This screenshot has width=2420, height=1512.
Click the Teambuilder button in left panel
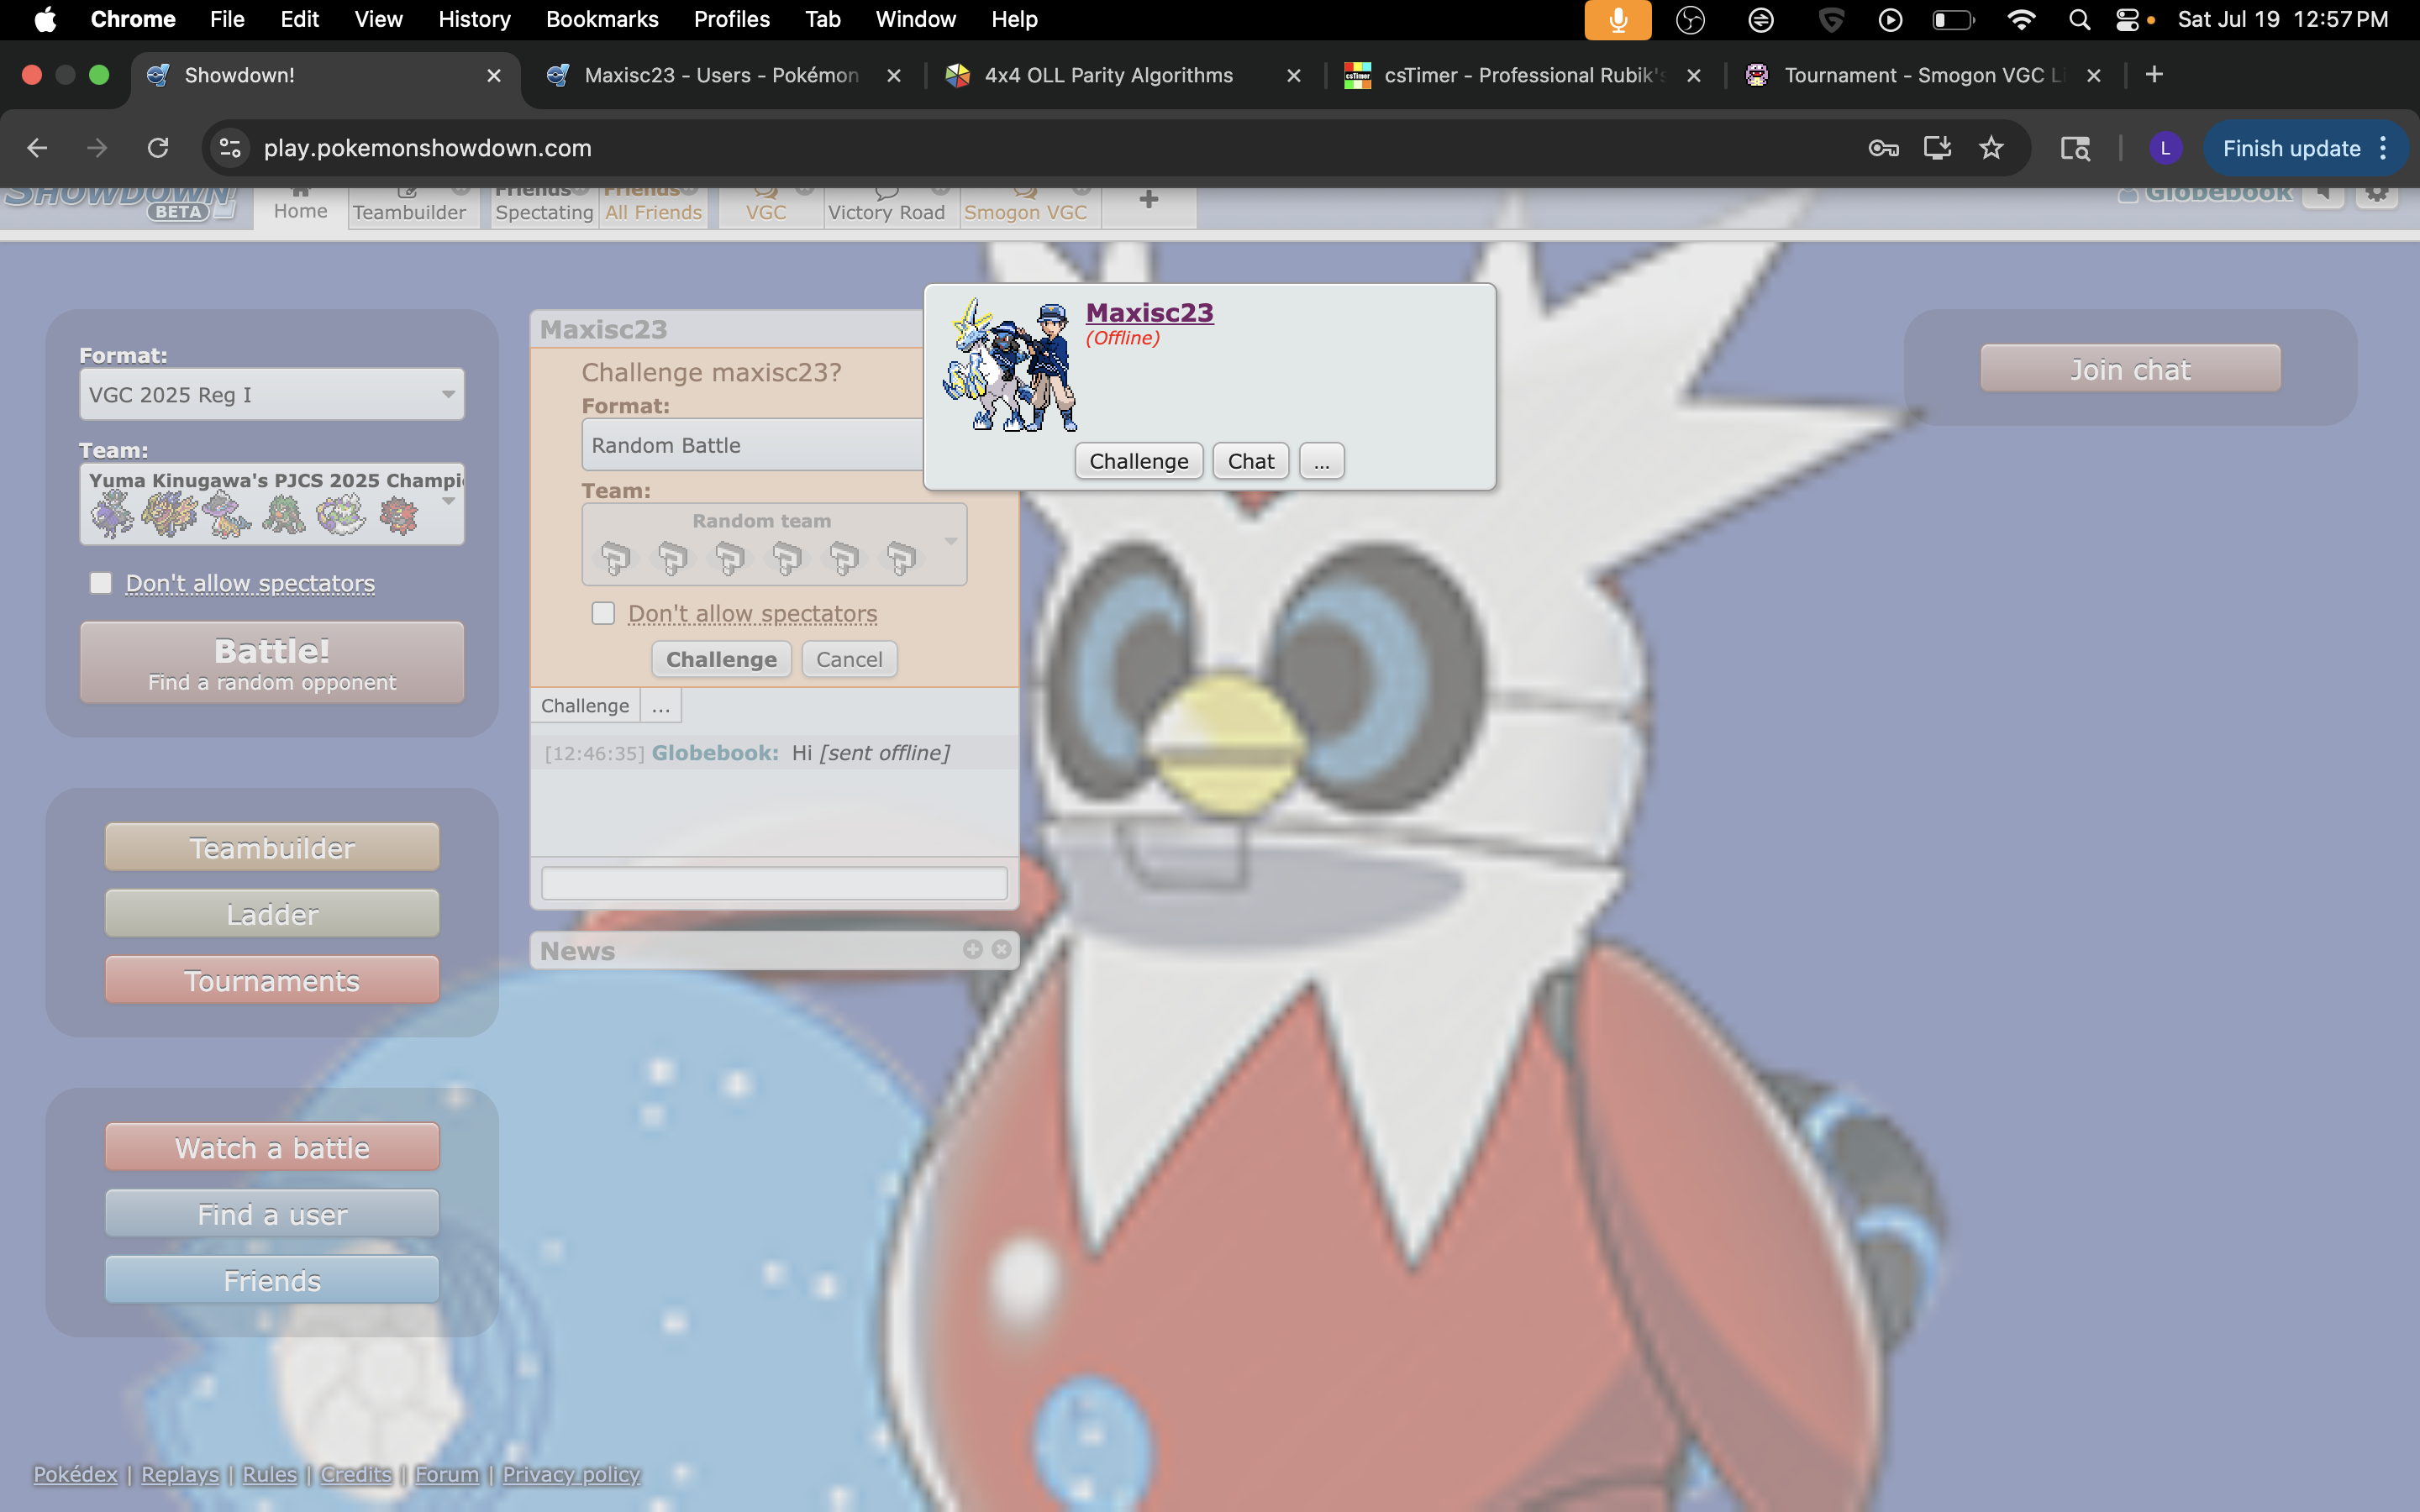click(x=272, y=848)
